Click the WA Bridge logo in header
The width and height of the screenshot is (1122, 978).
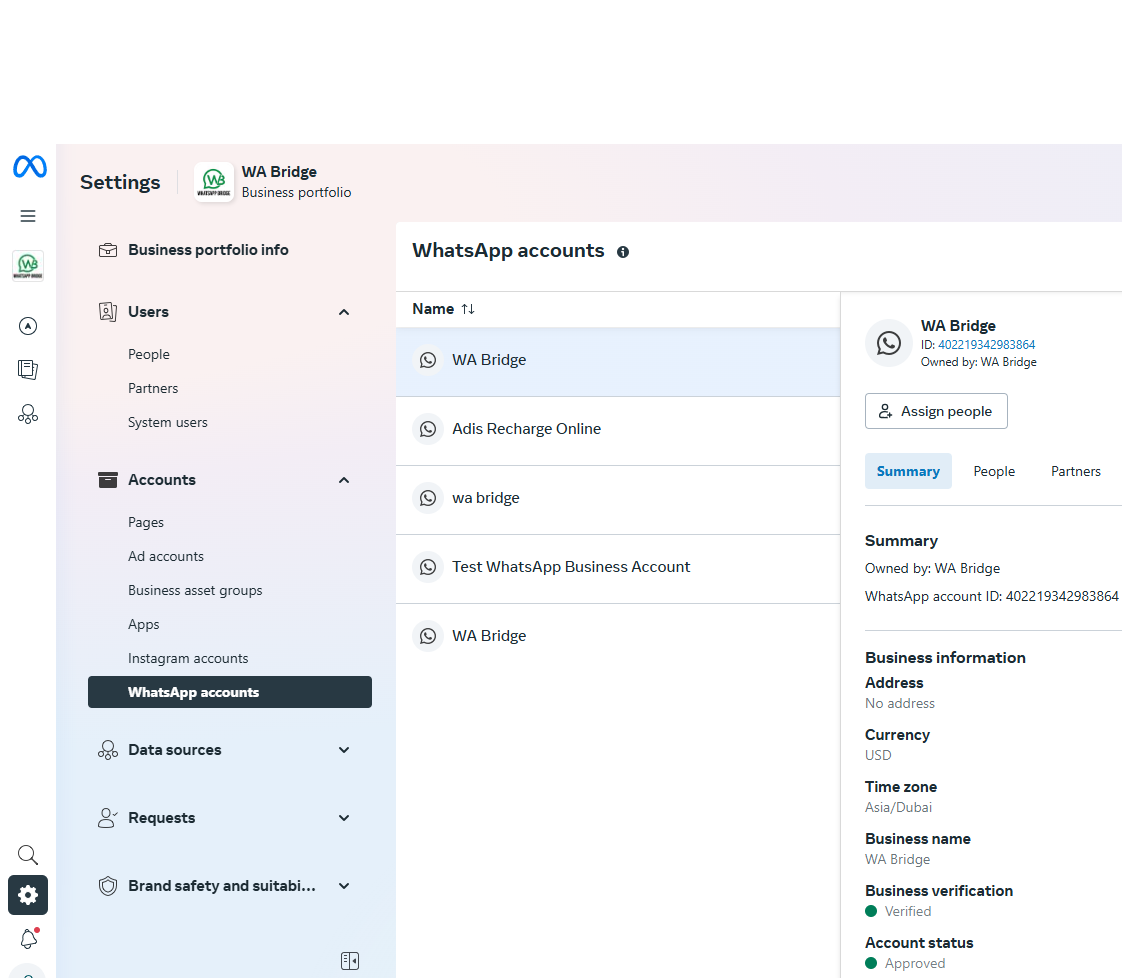point(214,182)
